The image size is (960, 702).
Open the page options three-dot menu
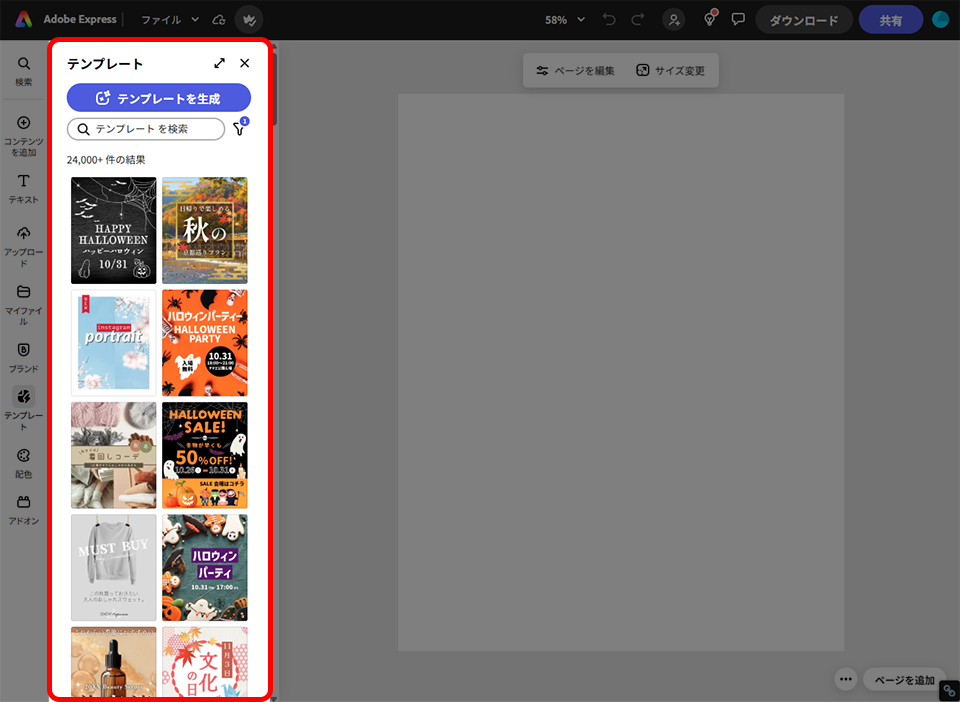pyautogui.click(x=846, y=680)
